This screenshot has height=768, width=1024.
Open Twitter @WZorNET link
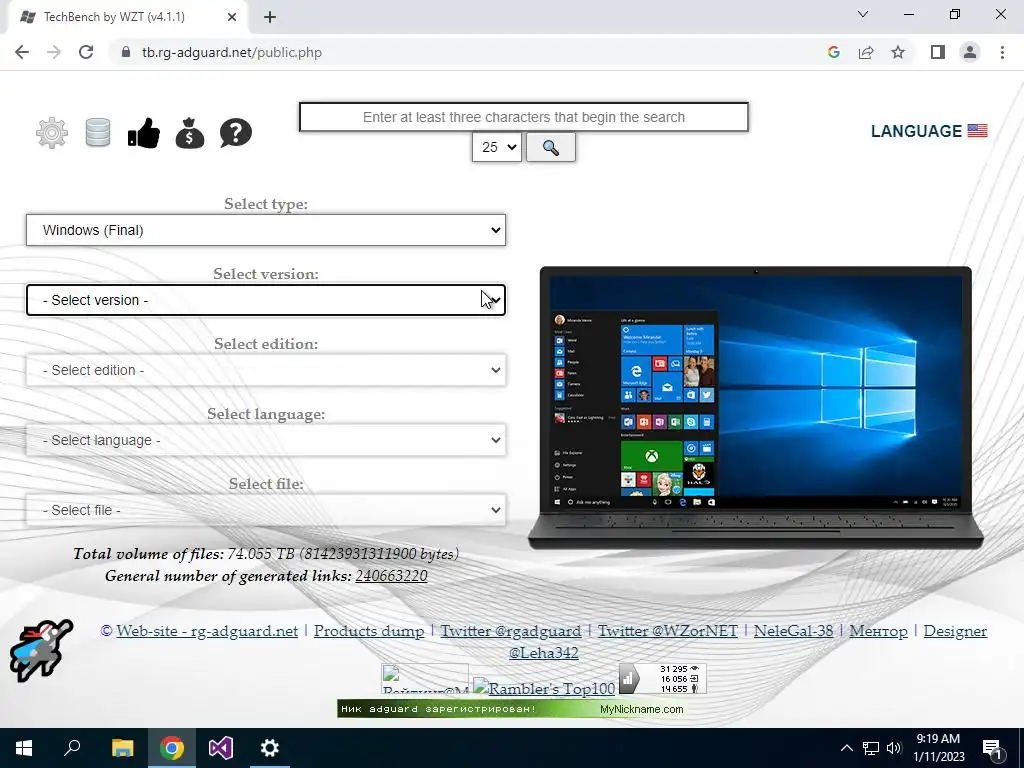click(x=667, y=631)
